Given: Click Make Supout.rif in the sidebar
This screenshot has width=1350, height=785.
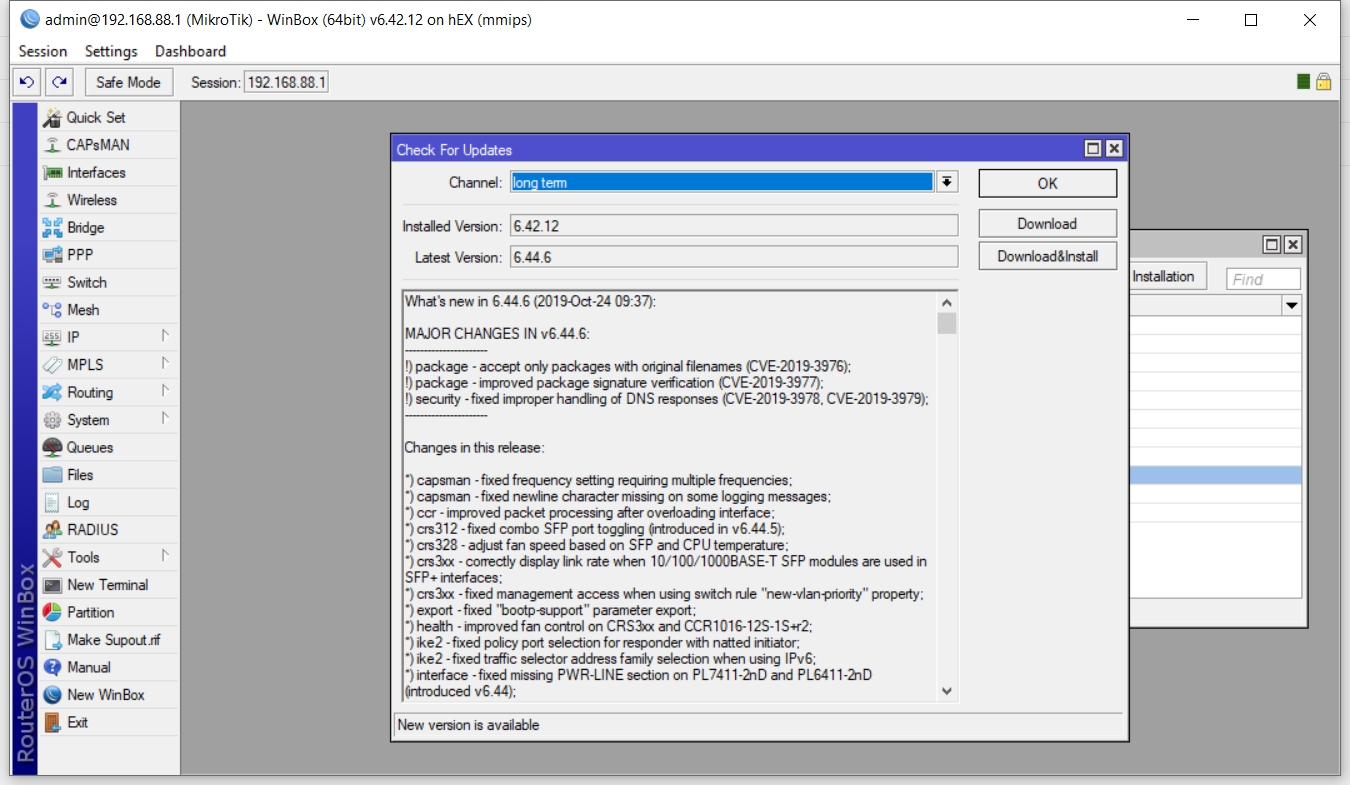Looking at the screenshot, I should pyautogui.click(x=108, y=640).
